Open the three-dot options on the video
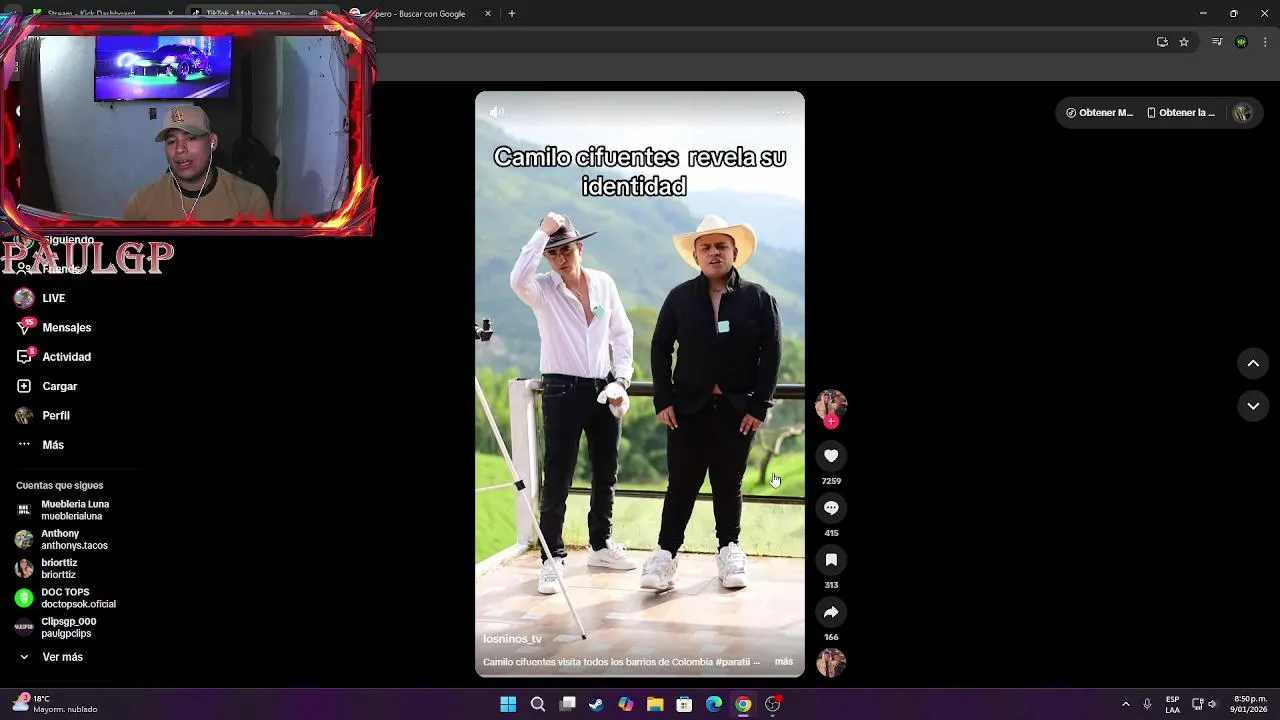 coord(783,113)
